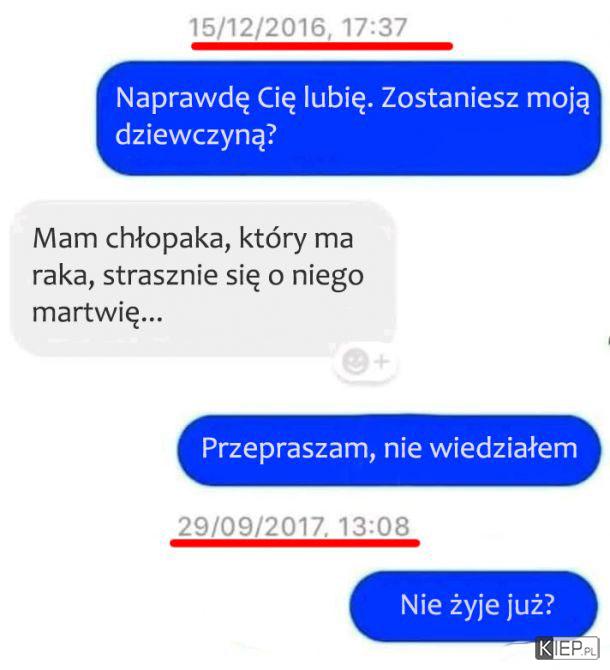Viewport: 610px width, 670px height.
Task: Click the word 'wiedziałem' in apology message
Action: pos(503,449)
